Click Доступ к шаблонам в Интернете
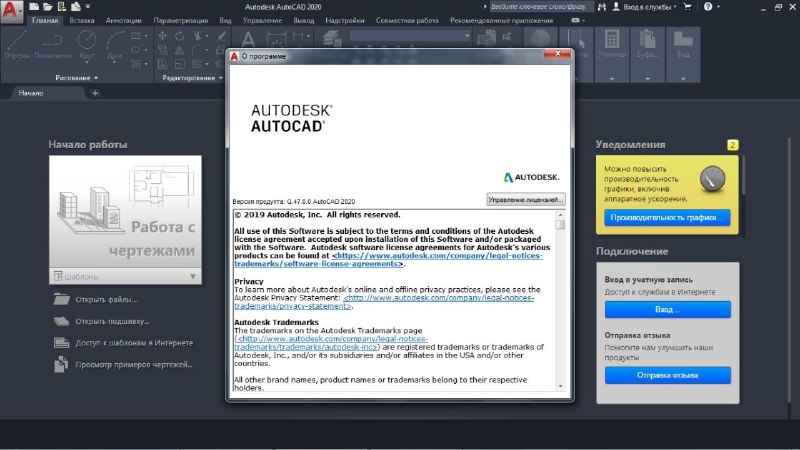Image resolution: width=800 pixels, height=450 pixels. click(x=134, y=343)
